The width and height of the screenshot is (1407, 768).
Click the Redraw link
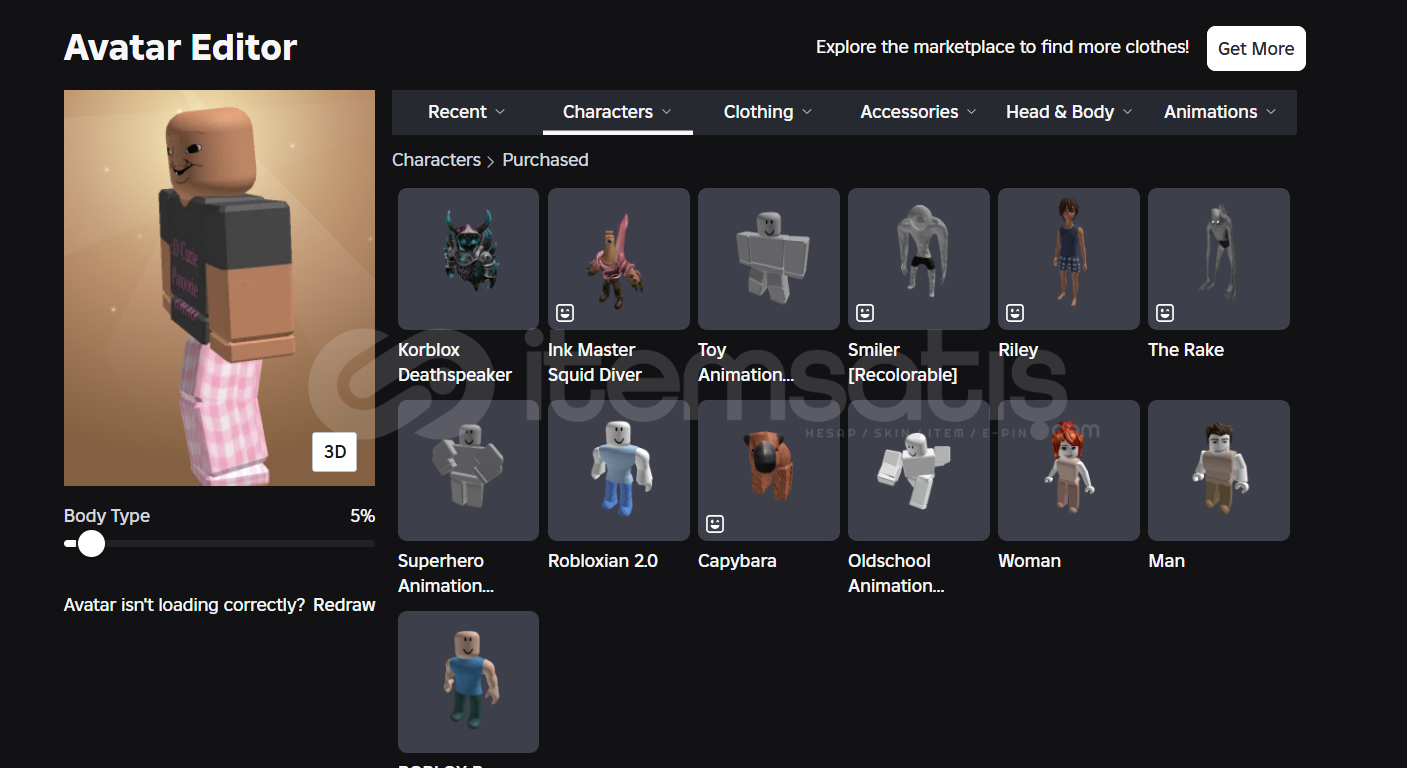click(344, 605)
